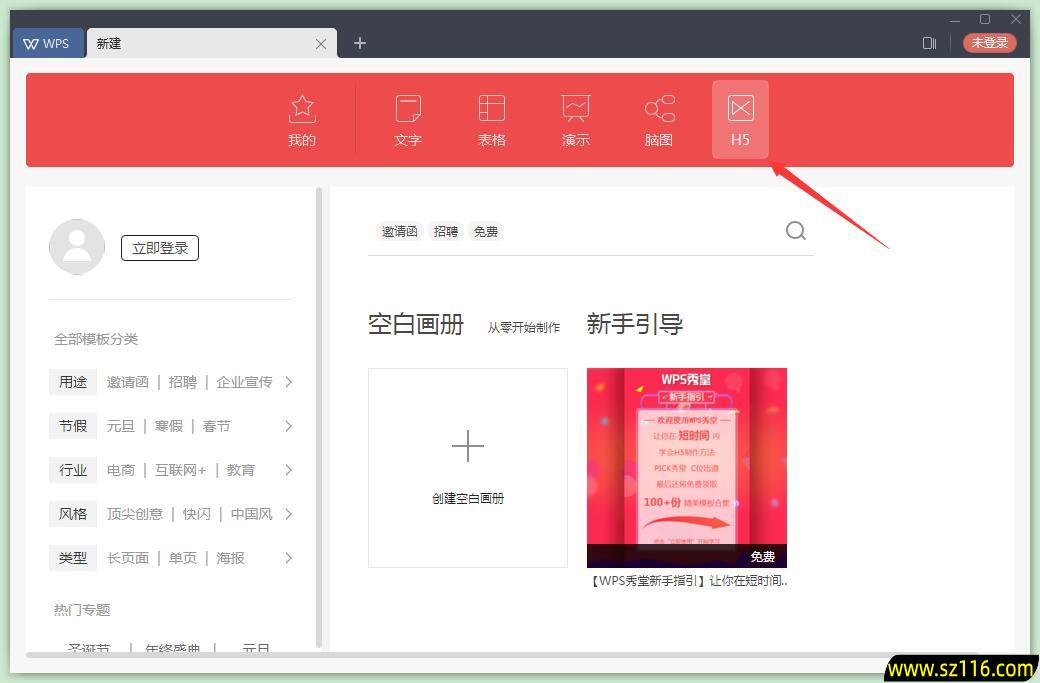Click the 立即登录 login button
The image size is (1040, 683).
point(159,247)
